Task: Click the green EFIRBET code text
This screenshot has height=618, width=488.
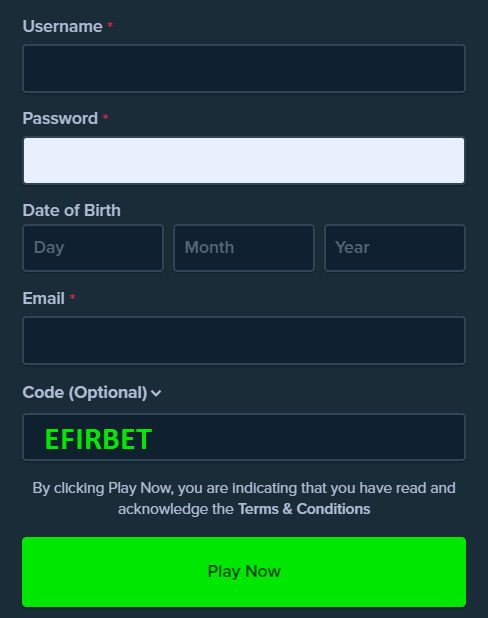Action: (98, 439)
